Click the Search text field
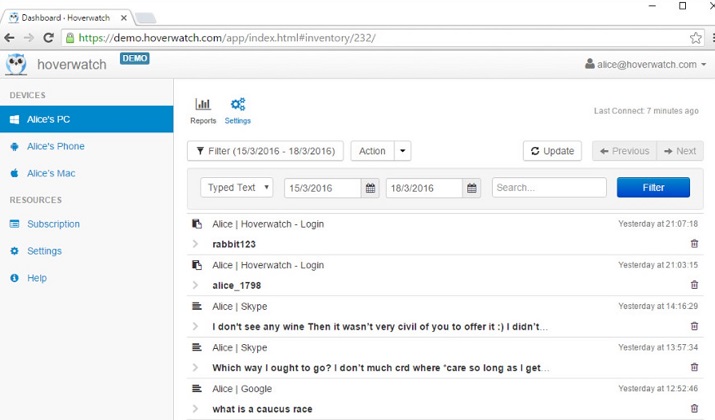This screenshot has height=420, width=715. [549, 187]
